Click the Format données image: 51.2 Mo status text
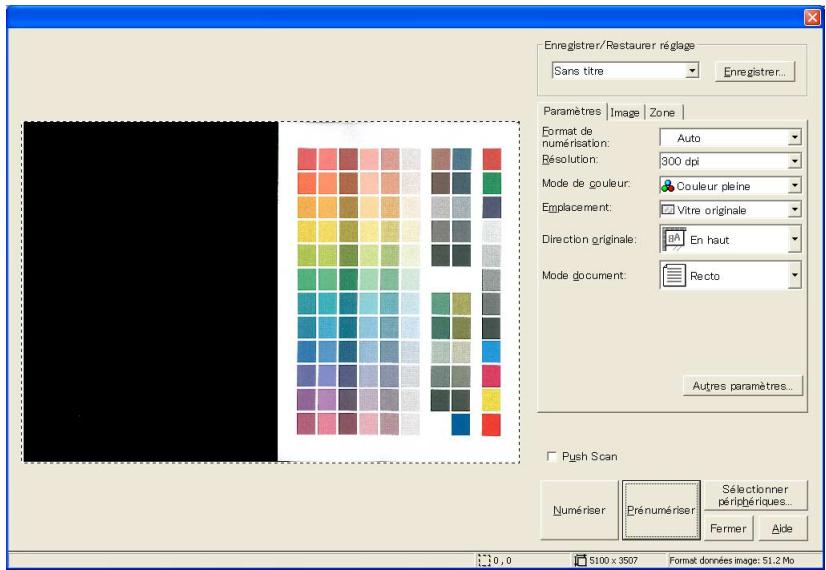 tap(731, 561)
